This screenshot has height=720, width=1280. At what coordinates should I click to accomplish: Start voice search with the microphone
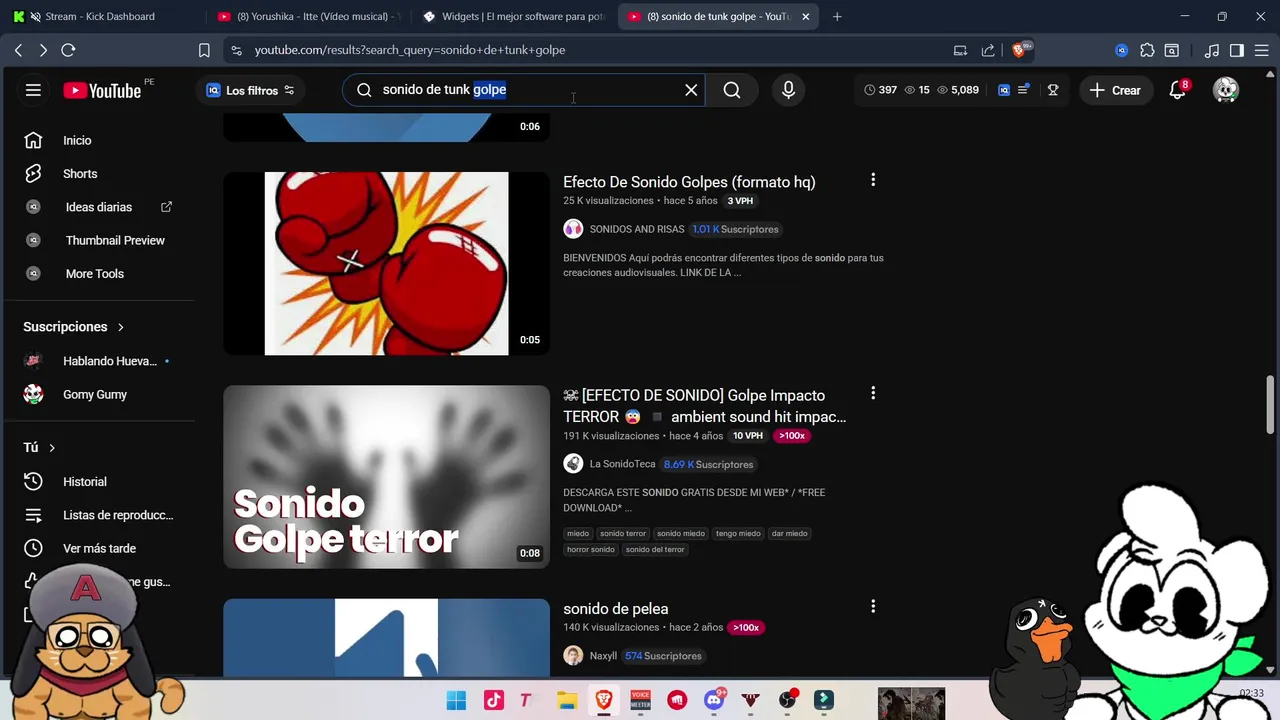(788, 90)
